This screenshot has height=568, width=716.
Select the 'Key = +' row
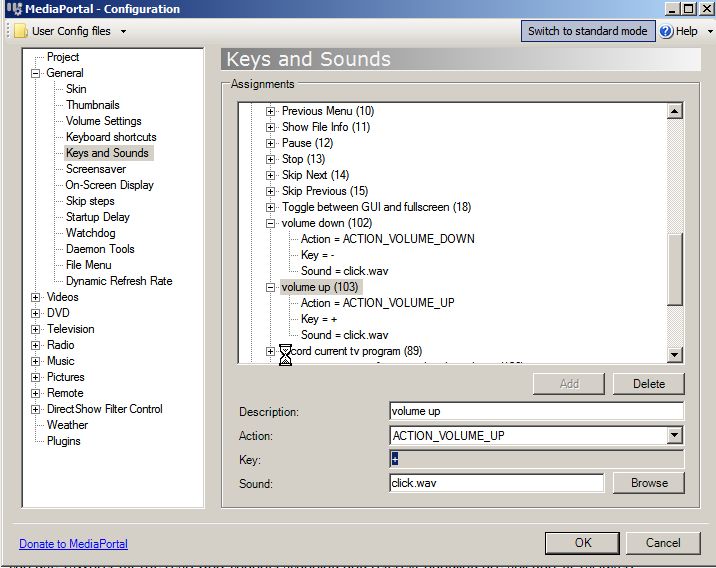[319, 319]
